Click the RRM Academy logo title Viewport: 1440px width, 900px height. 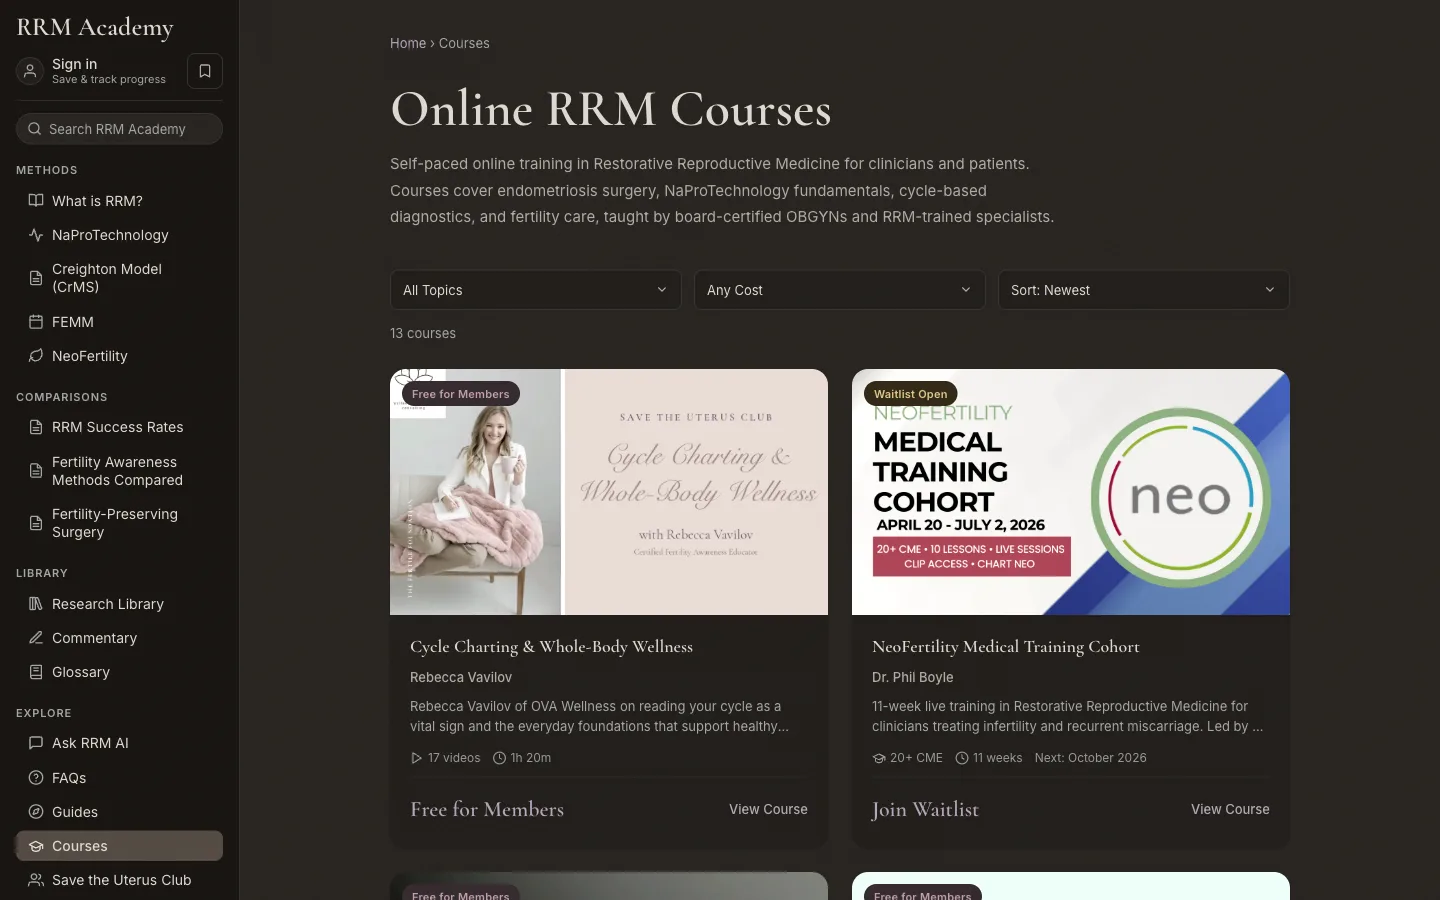(x=95, y=27)
